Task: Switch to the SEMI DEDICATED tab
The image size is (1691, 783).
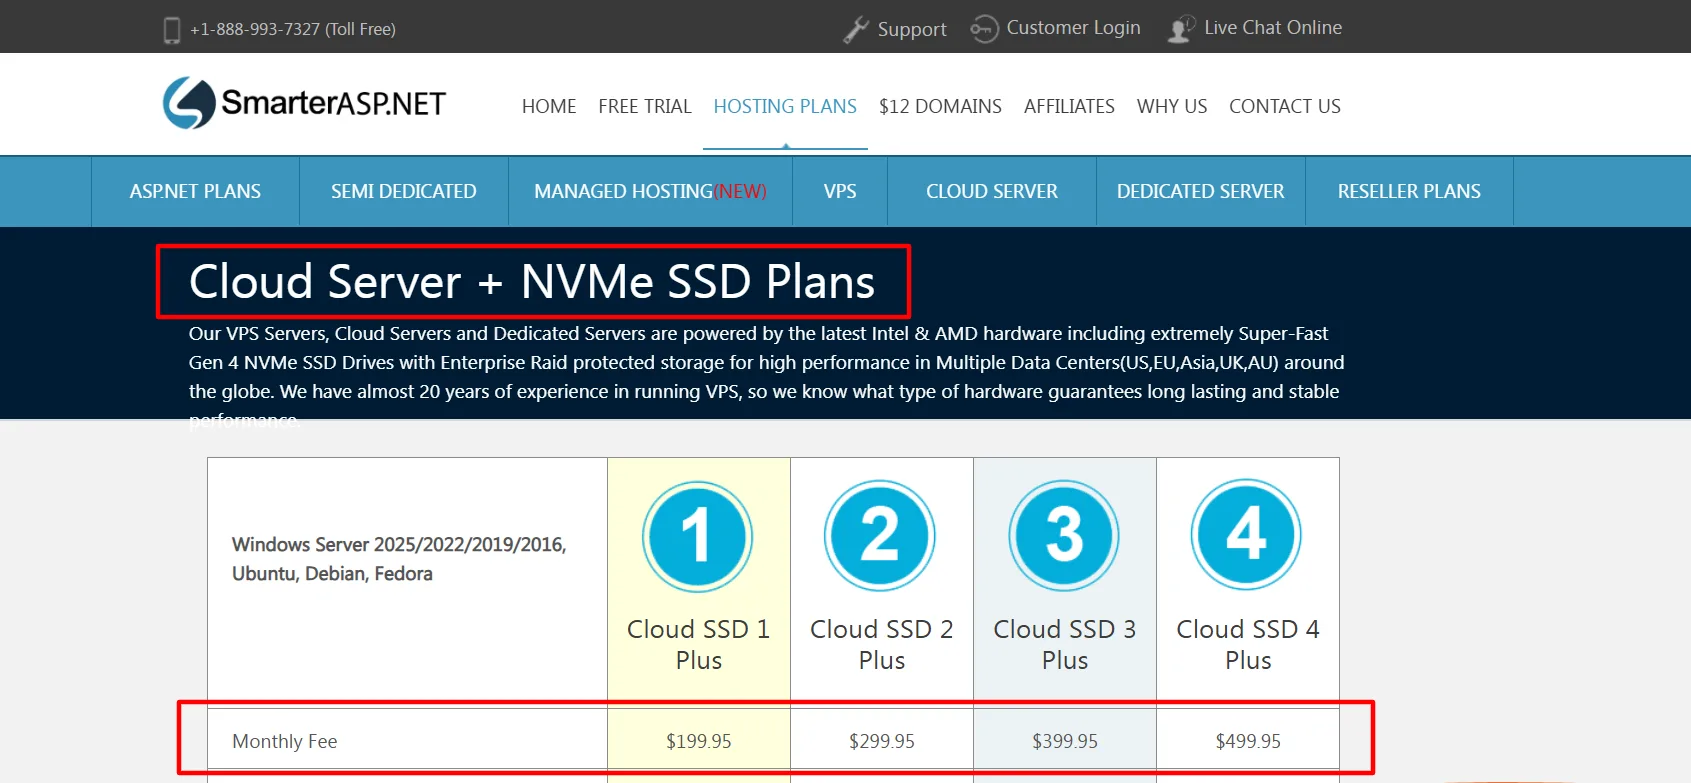Action: 404,191
